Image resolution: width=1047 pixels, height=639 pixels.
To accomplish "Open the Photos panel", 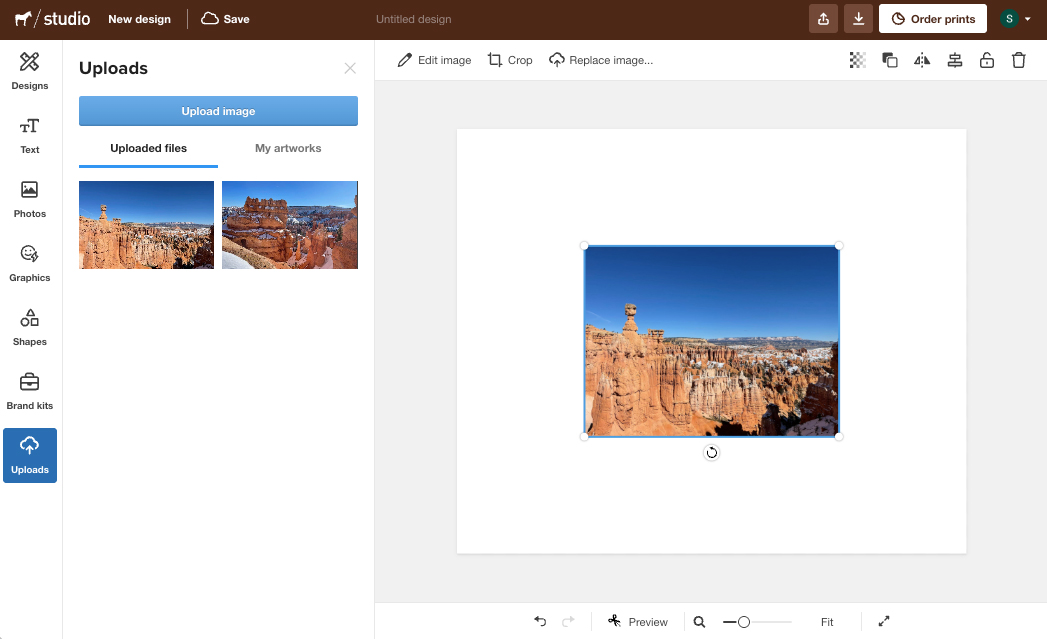I will point(29,199).
